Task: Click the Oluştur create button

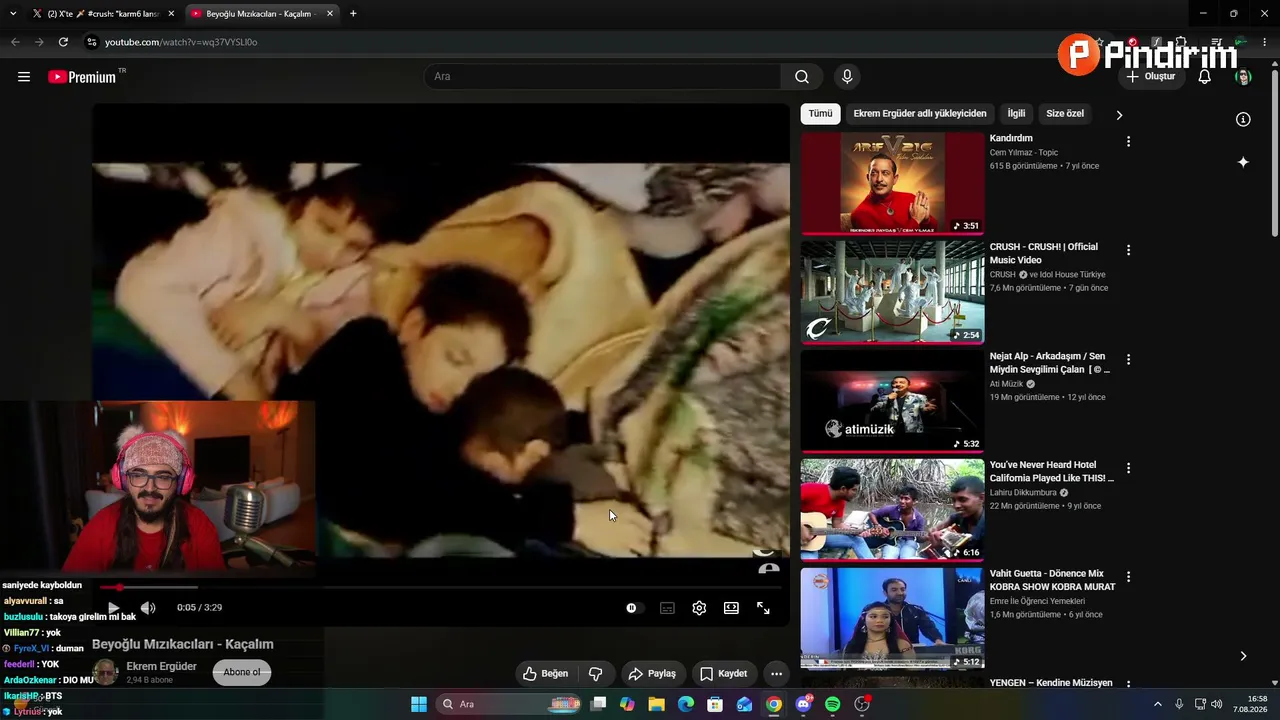Action: point(1151,77)
